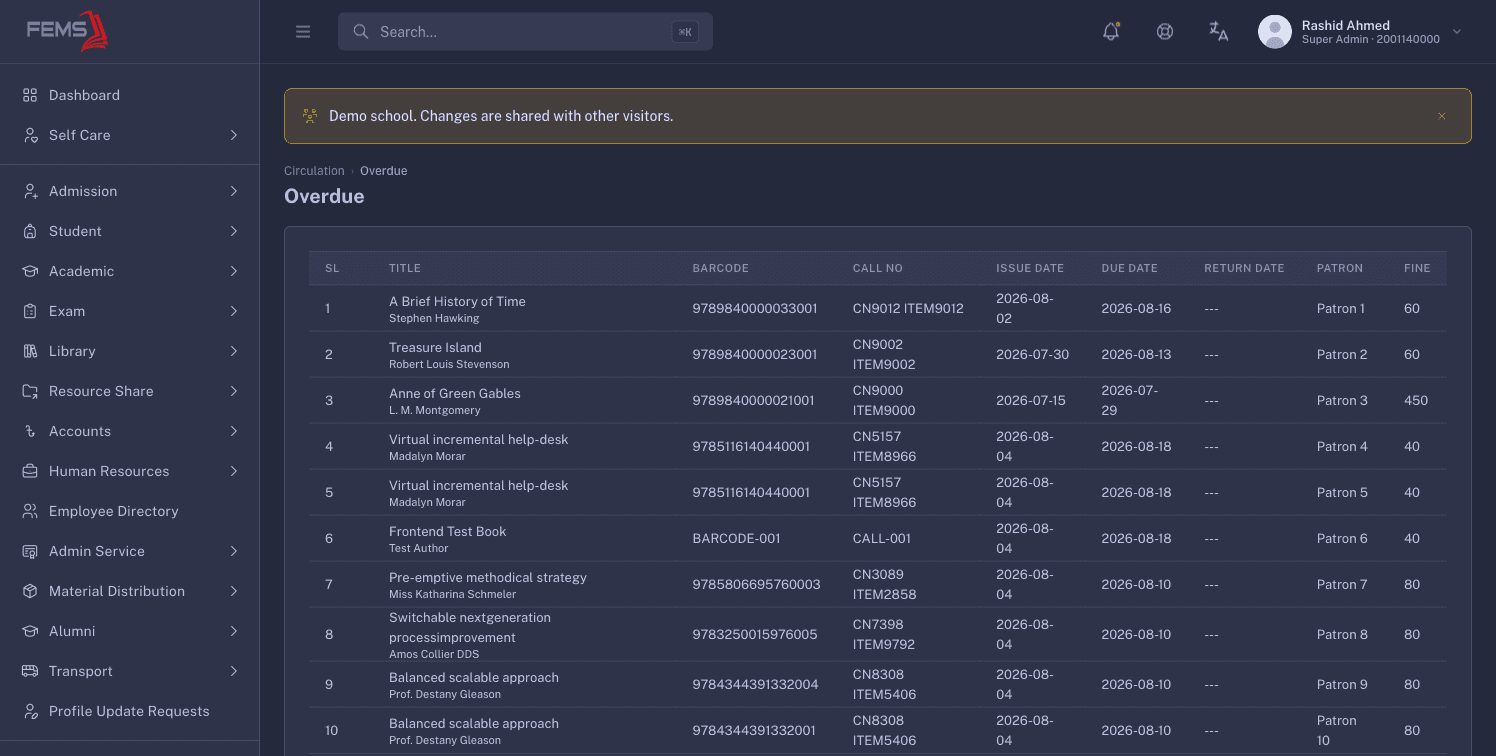The height and width of the screenshot is (756, 1496).
Task: Click the Self Care icon
Action: 30,135
